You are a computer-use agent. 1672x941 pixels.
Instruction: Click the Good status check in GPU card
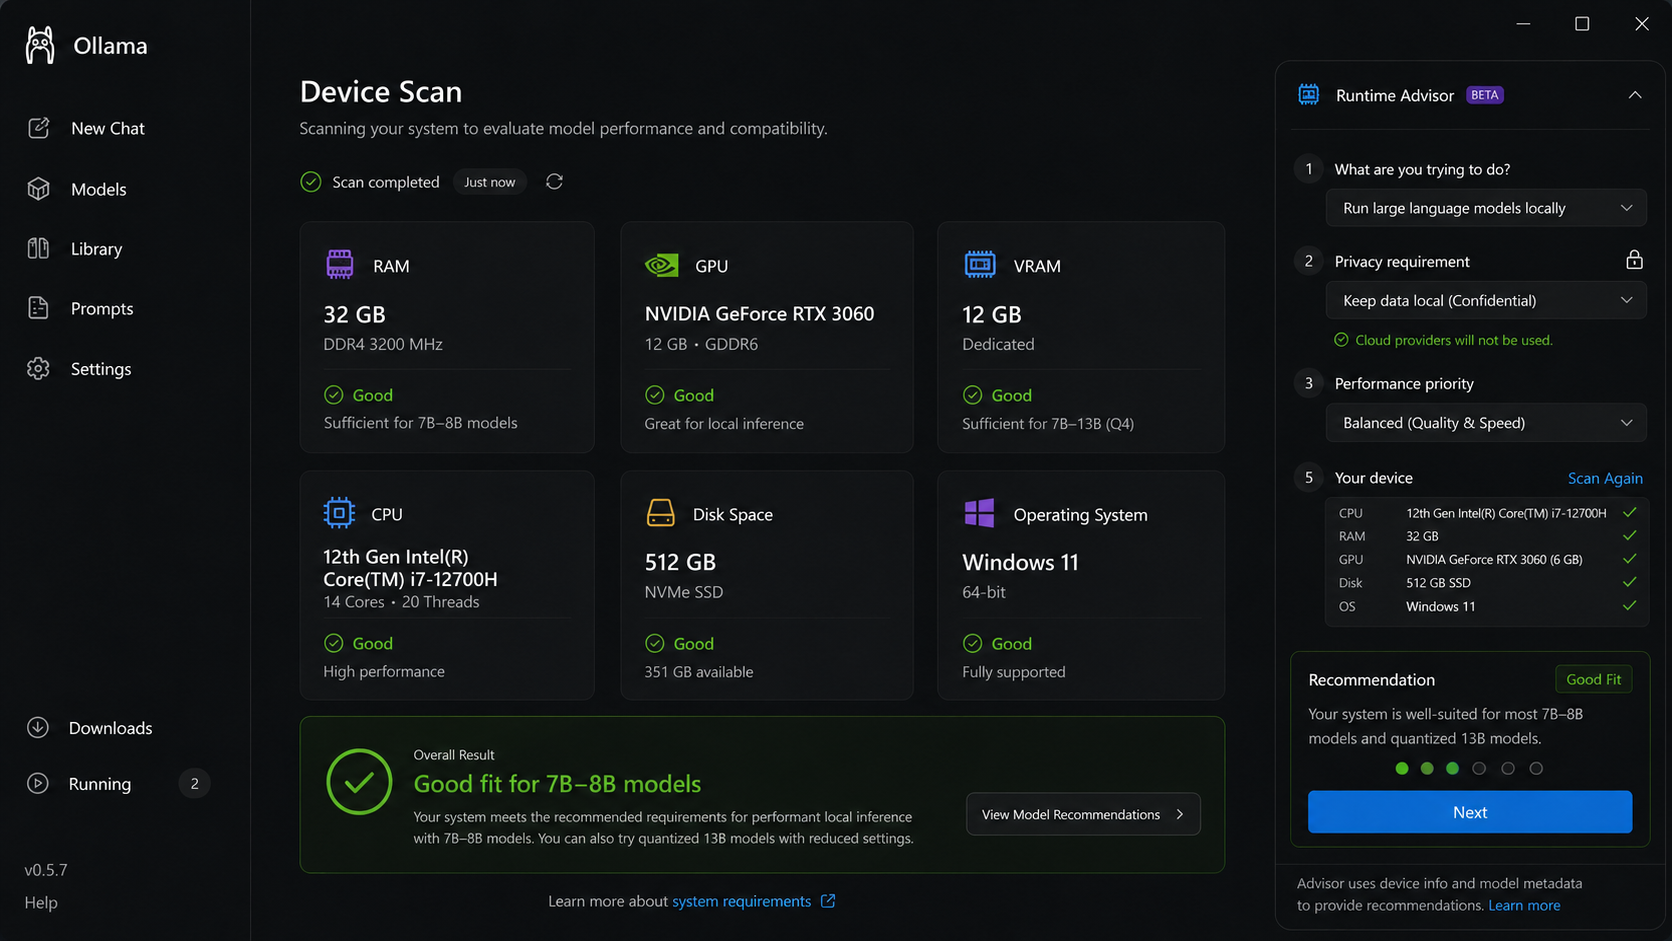point(655,395)
